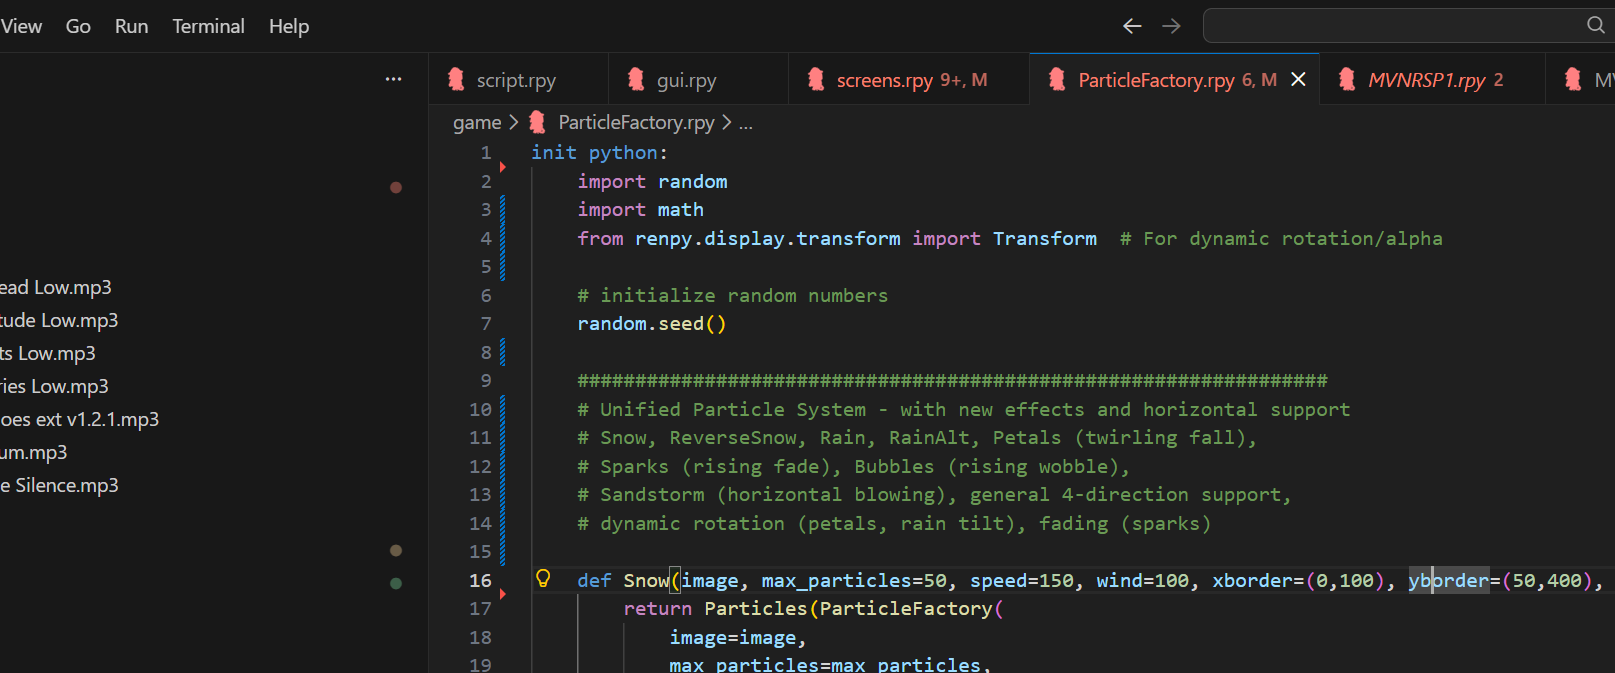Click the game folder breadcrumb
This screenshot has width=1615, height=673.
[477, 122]
